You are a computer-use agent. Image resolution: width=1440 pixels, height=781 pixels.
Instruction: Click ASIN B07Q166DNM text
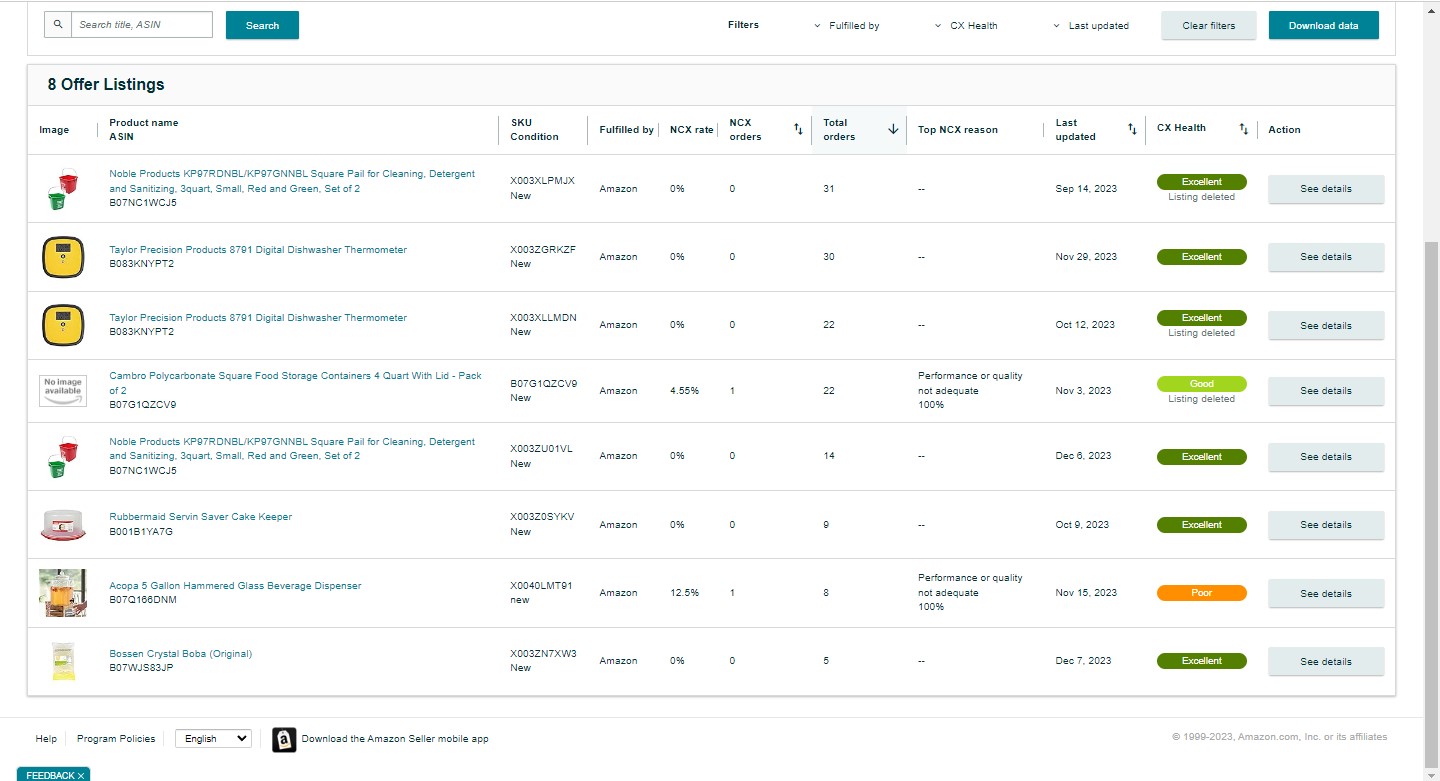(x=143, y=600)
